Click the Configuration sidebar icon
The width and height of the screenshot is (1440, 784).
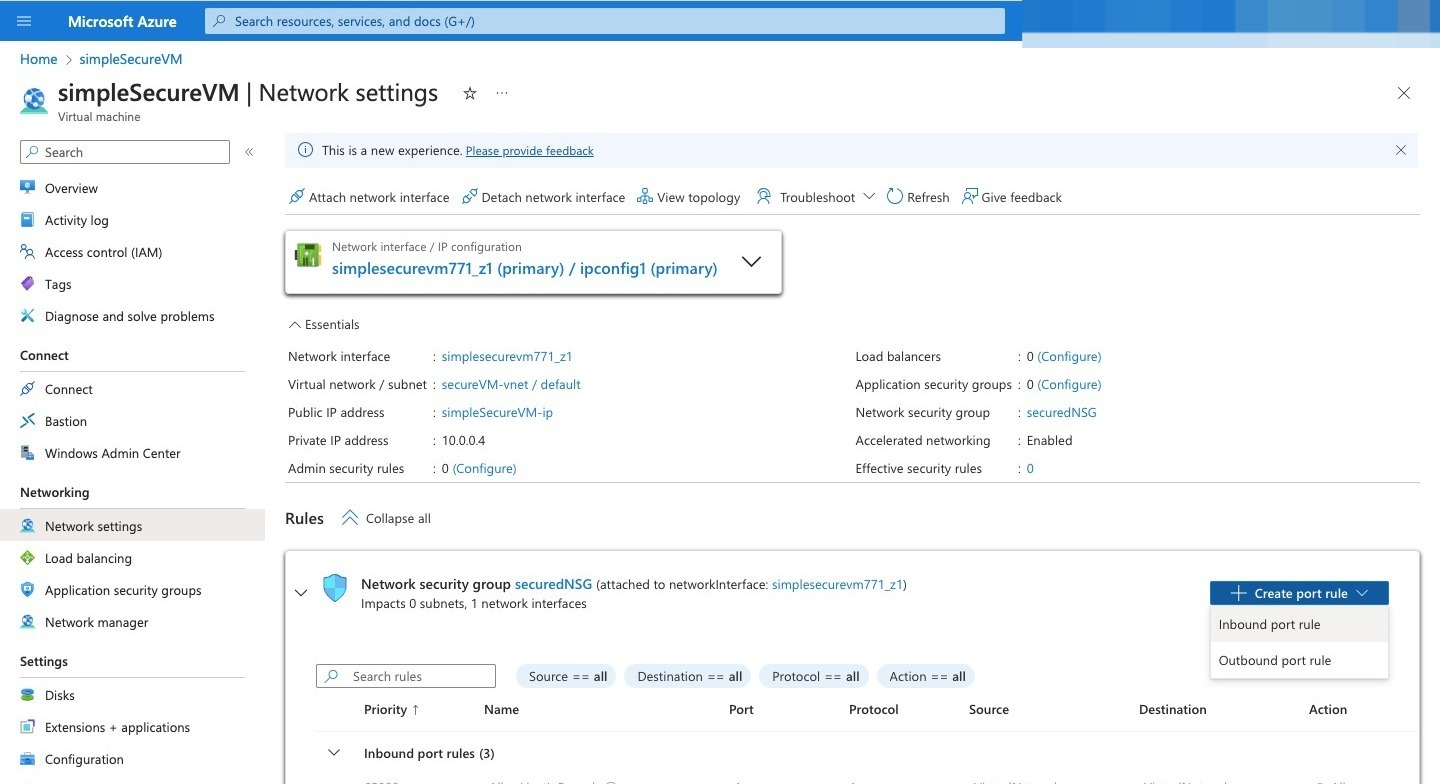[x=27, y=759]
